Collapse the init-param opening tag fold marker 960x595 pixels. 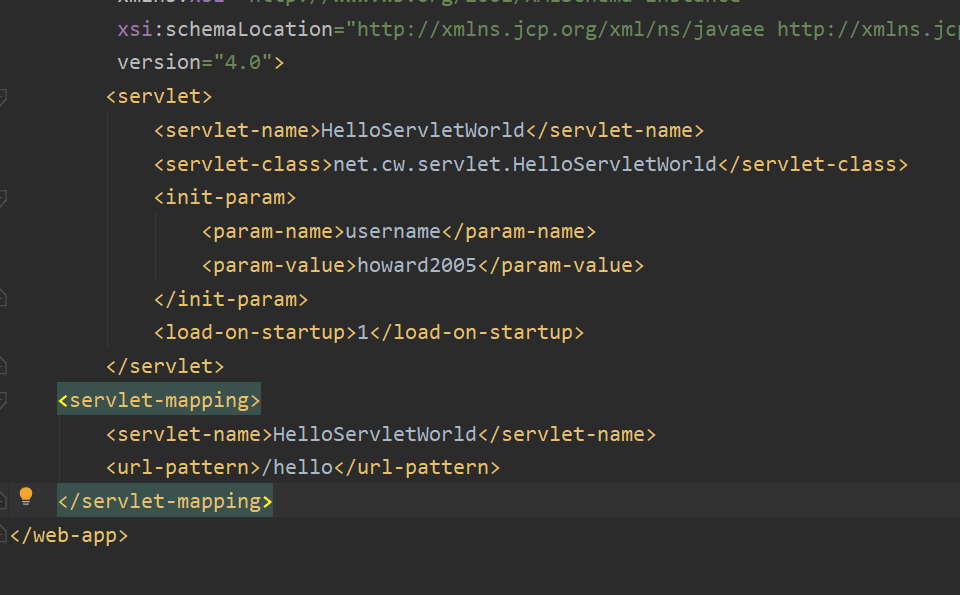(2, 198)
